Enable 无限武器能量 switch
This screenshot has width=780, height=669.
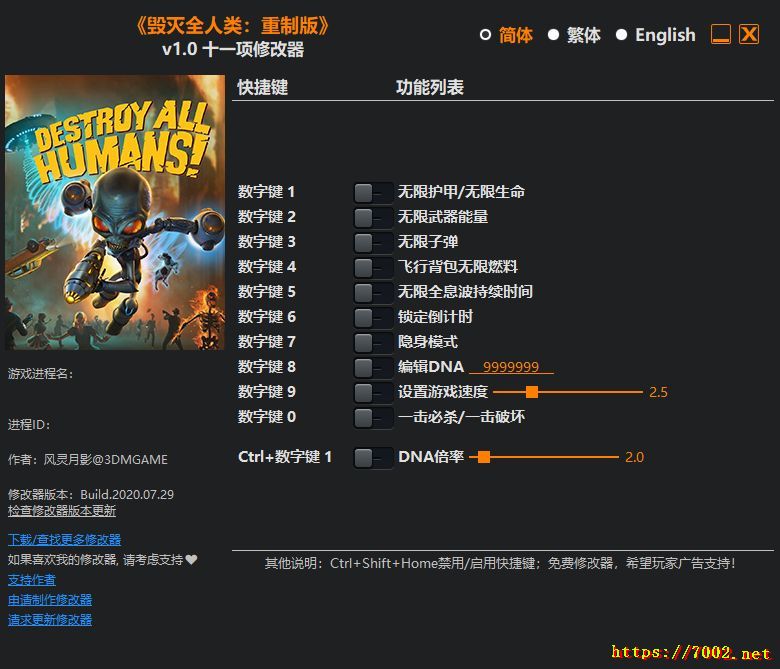(373, 217)
